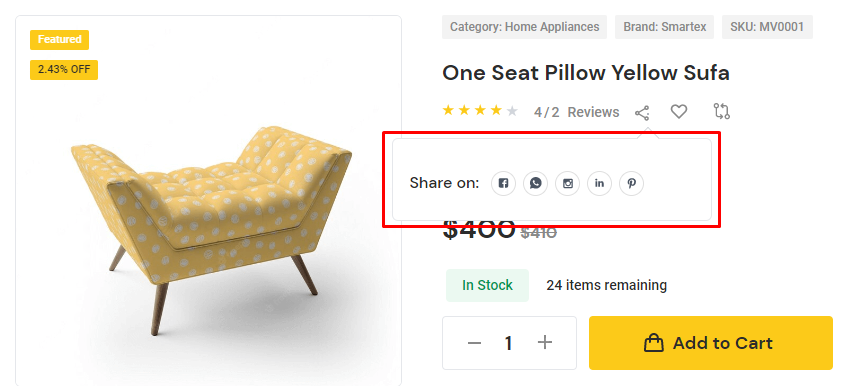Screen dimensions: 847x386
Task: Add product to wishlist with heart icon
Action: point(678,112)
